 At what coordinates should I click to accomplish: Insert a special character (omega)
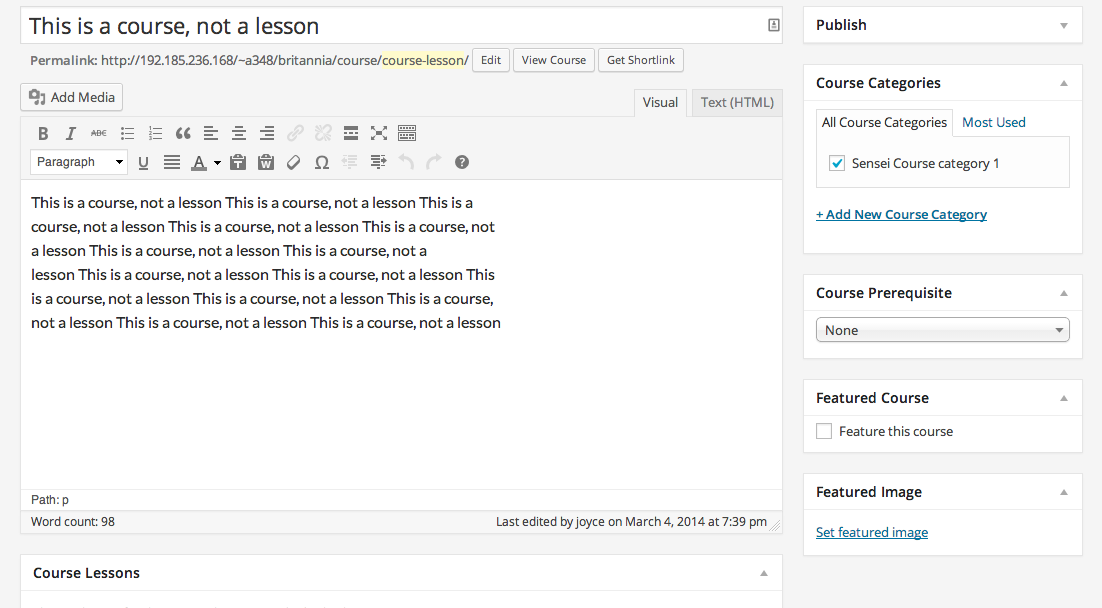(322, 162)
